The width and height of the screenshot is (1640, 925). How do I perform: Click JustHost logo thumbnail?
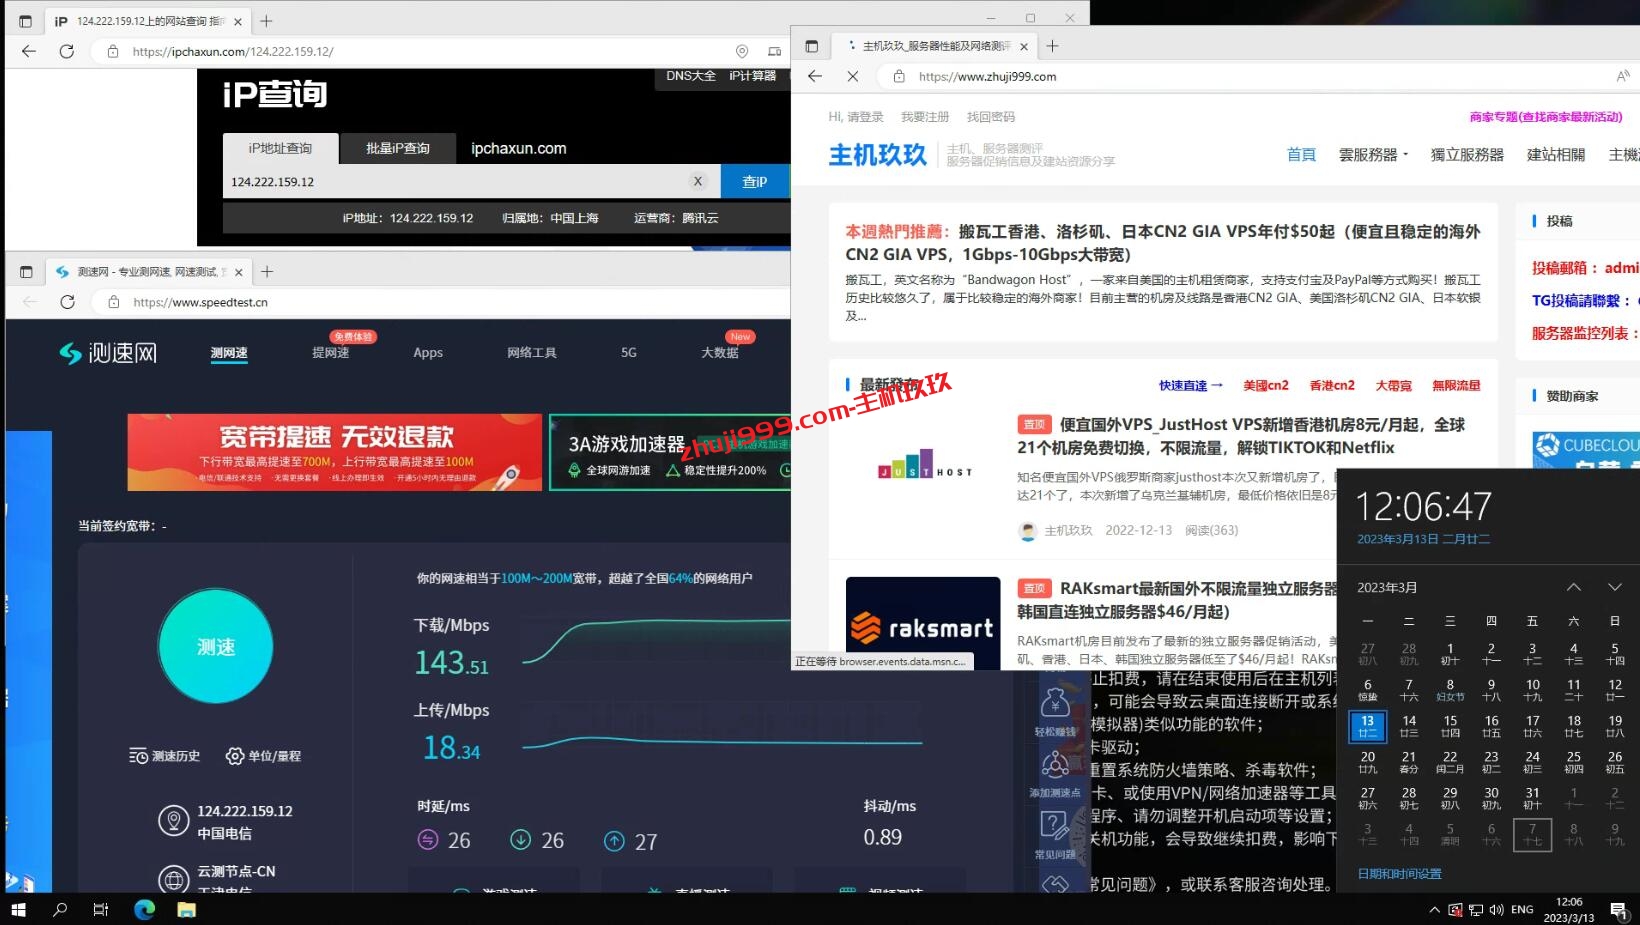click(x=923, y=467)
